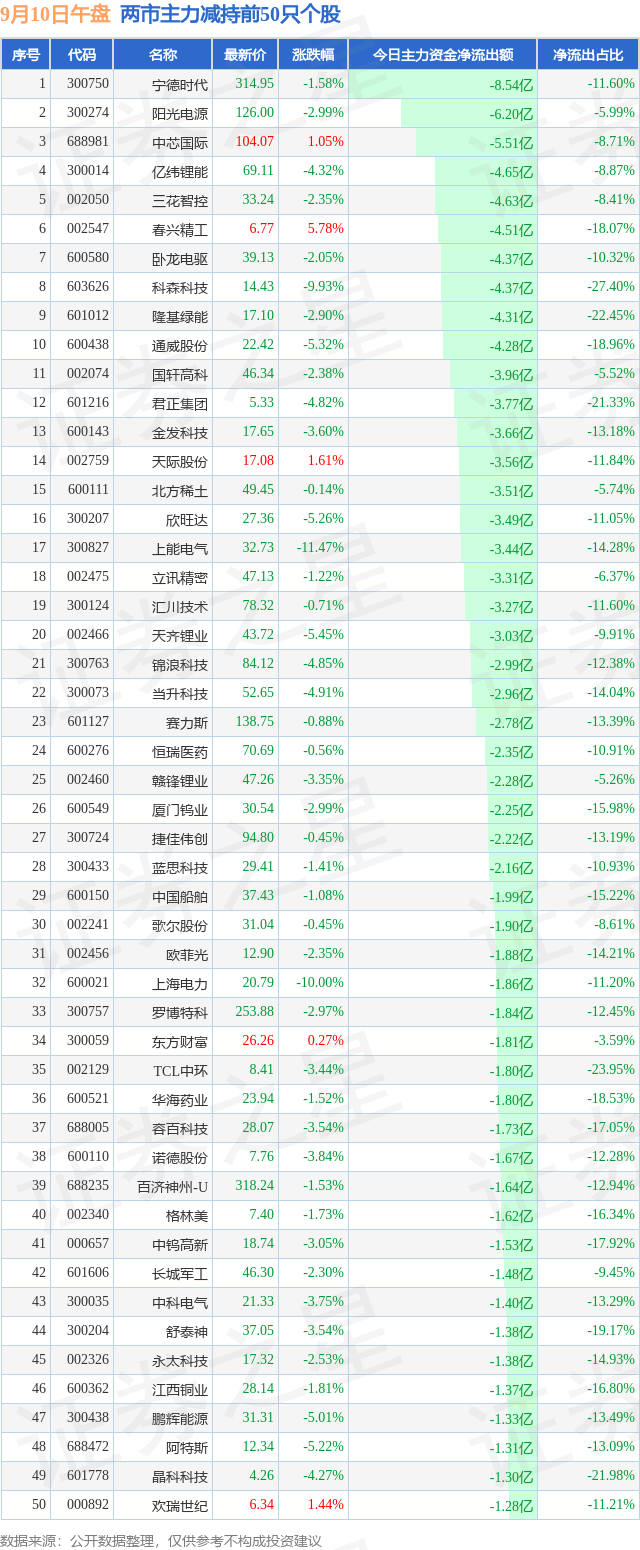The width and height of the screenshot is (640, 1550).
Task: Select the stock name 江西铜业
Action: click(x=180, y=1390)
